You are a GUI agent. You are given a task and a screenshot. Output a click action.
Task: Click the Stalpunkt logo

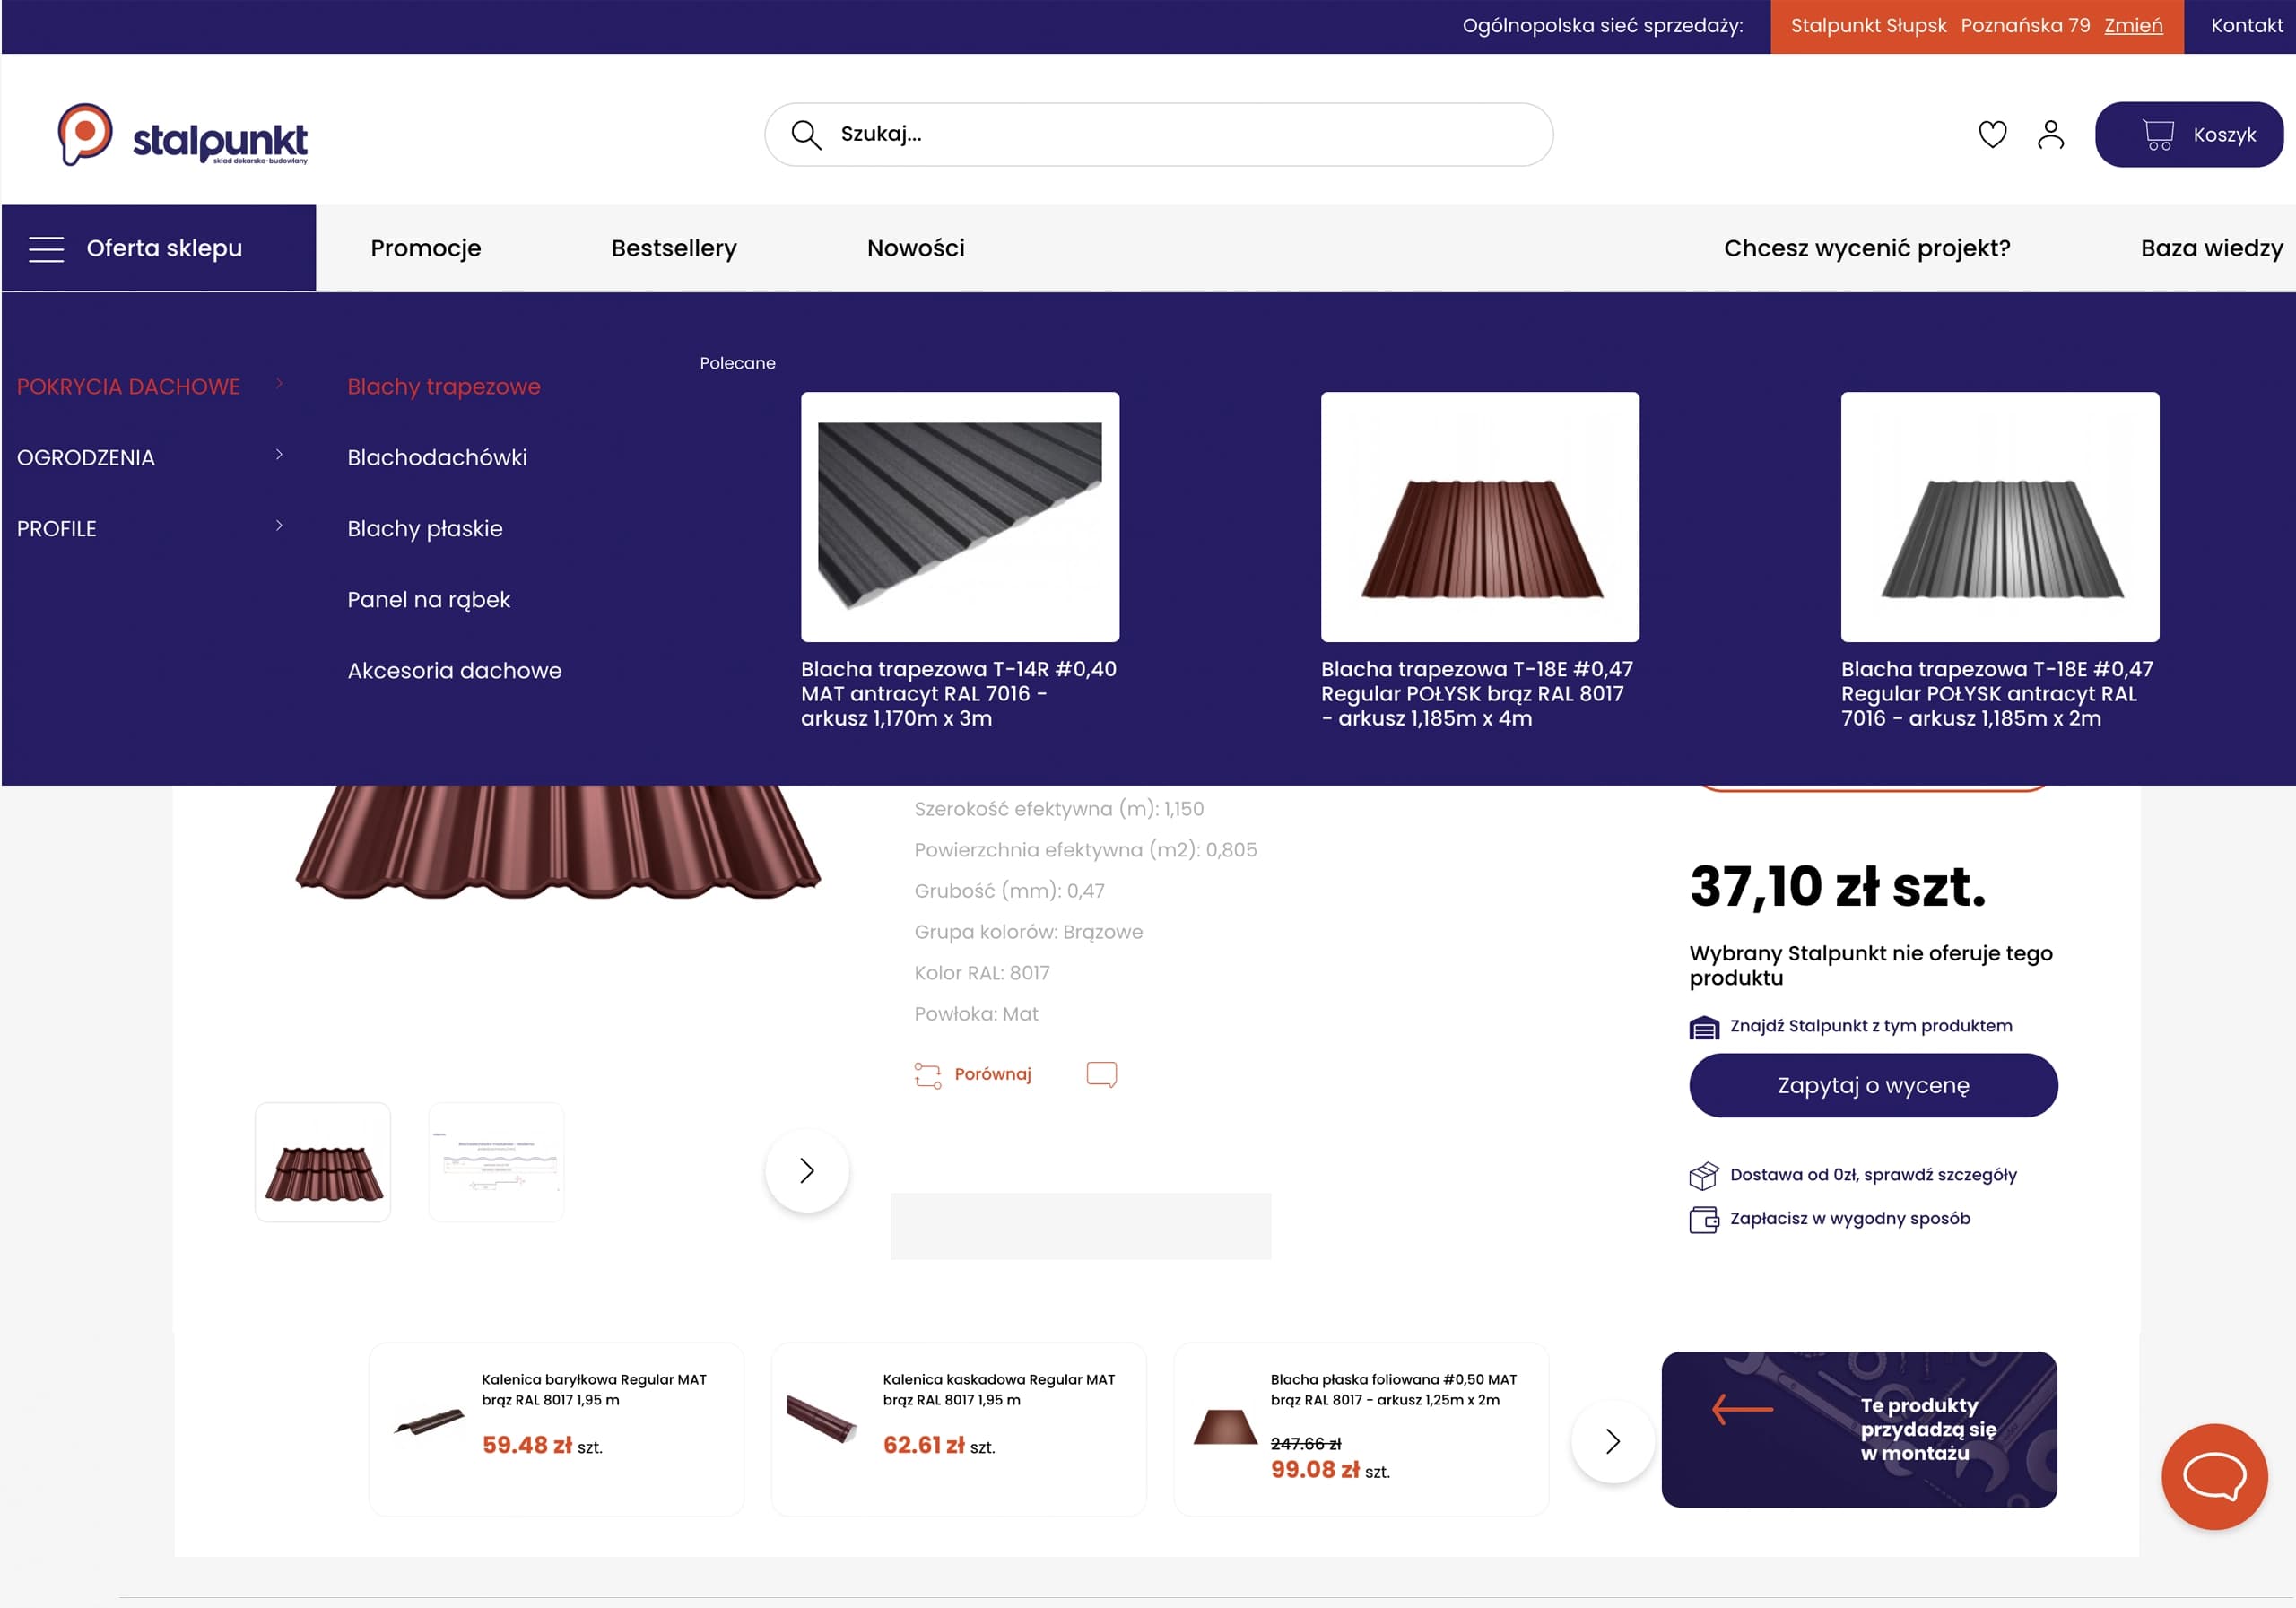183,135
